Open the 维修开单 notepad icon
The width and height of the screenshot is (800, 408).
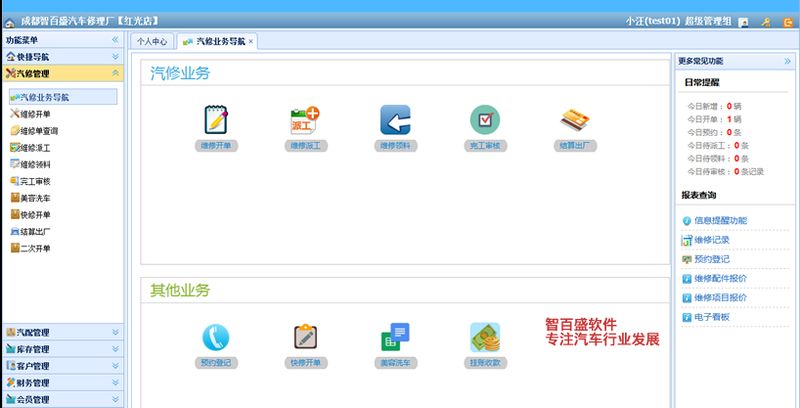point(216,120)
